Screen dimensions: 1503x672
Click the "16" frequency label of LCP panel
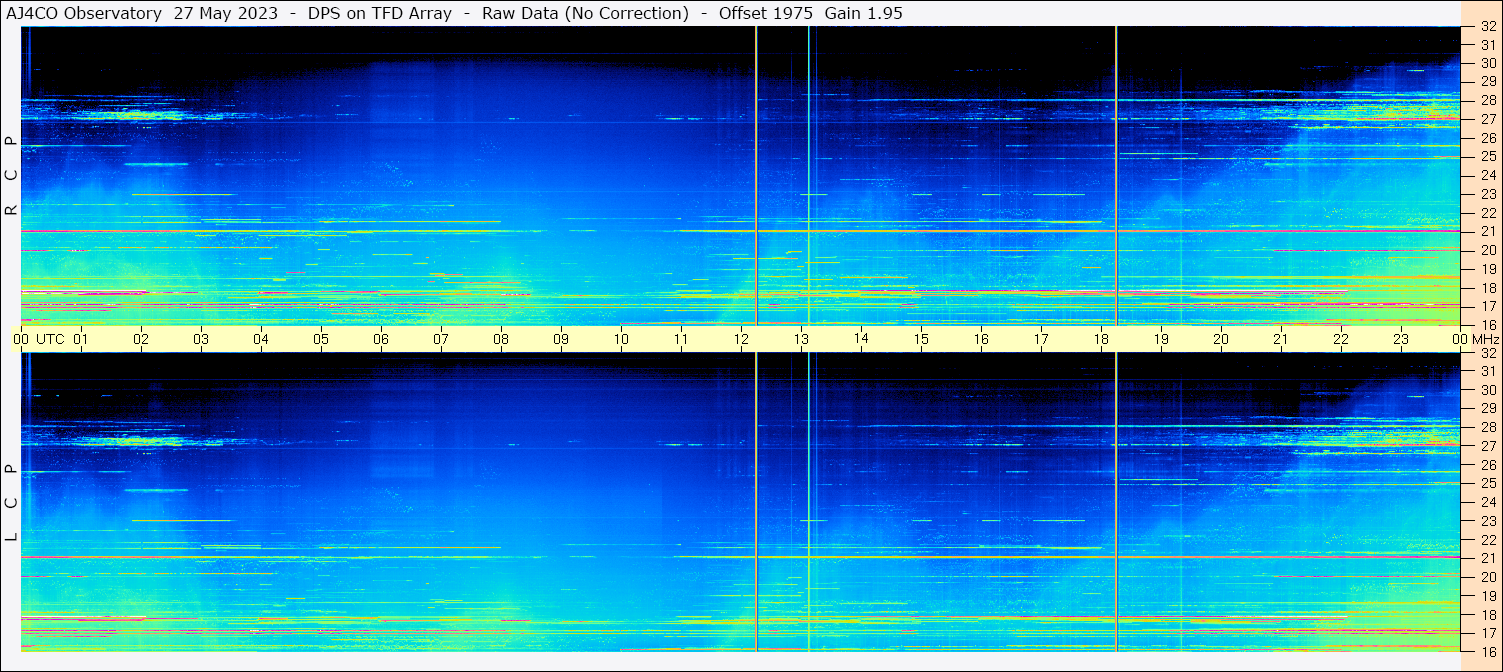click(1487, 651)
